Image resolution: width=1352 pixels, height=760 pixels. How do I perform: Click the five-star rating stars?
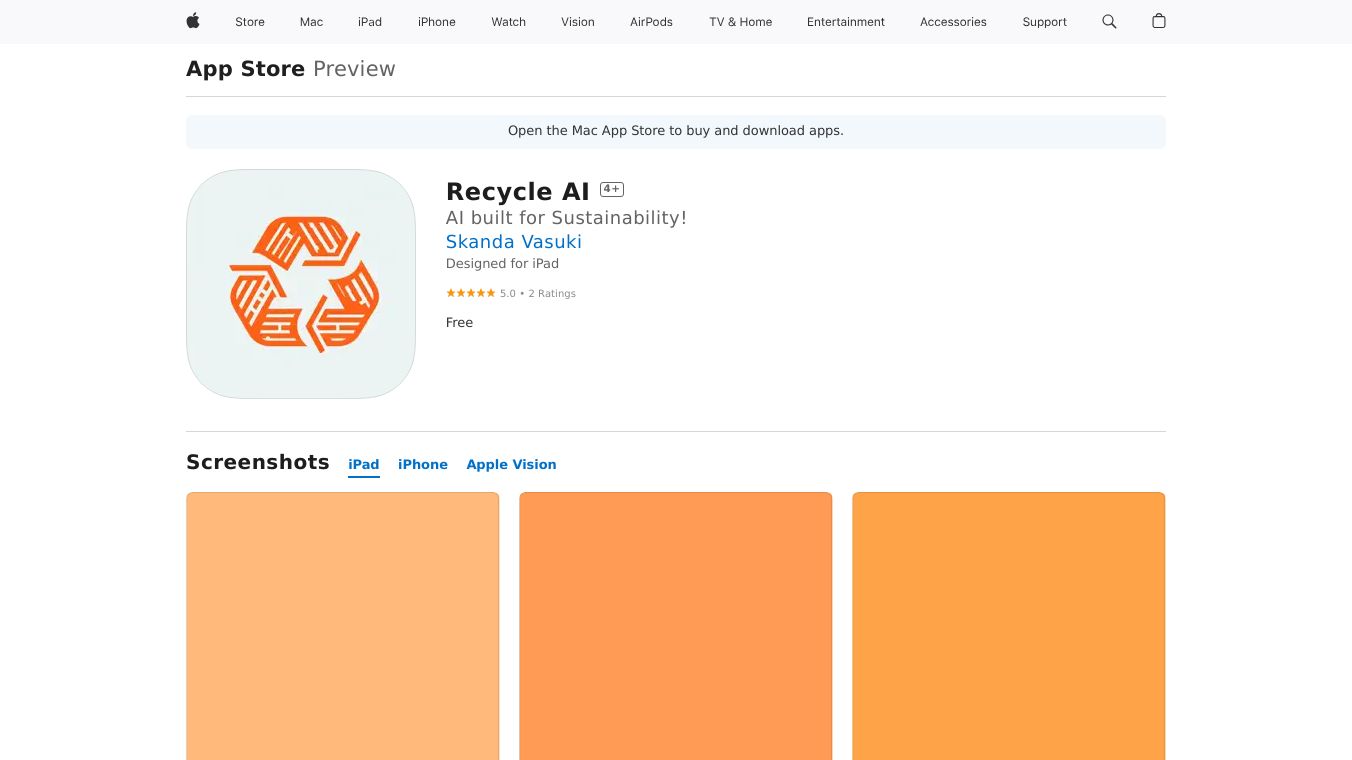point(470,293)
